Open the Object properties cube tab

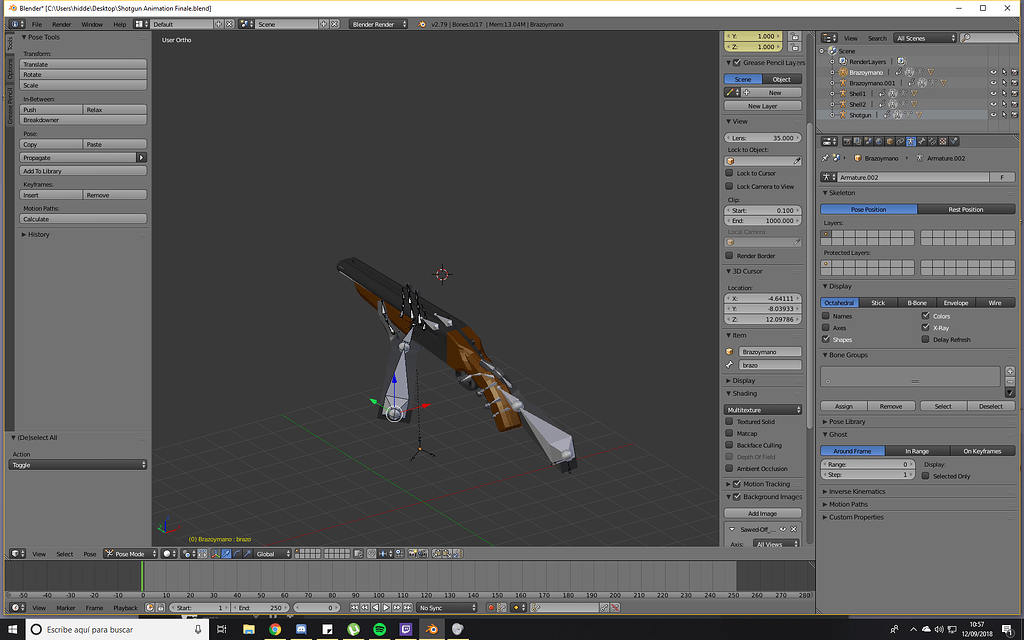889,141
